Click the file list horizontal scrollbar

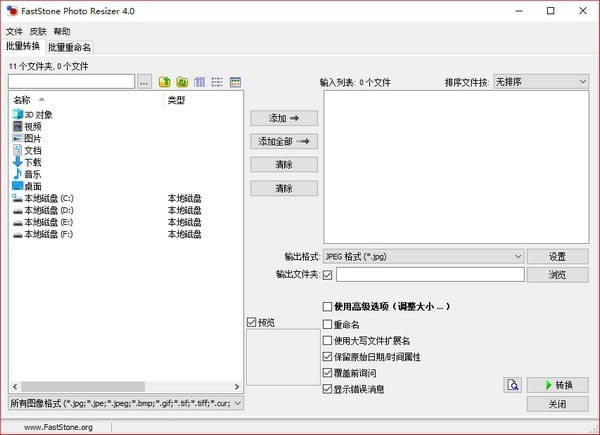click(120, 386)
